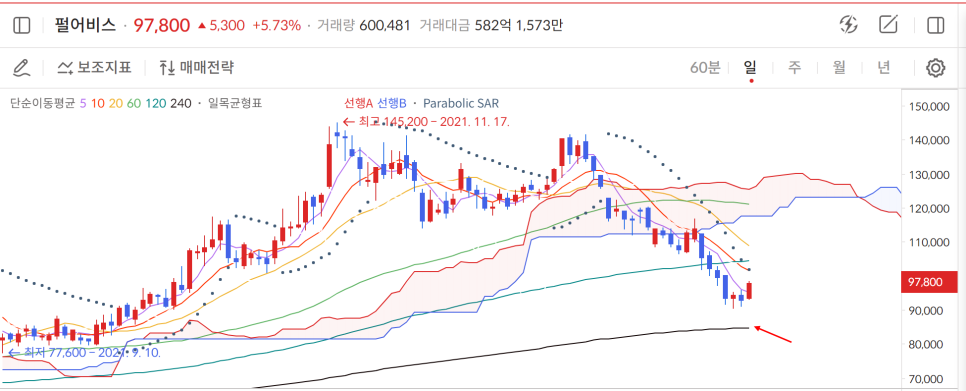966x391 pixels.
Task: Select the 년 yearly chart tab
Action: [x=884, y=67]
